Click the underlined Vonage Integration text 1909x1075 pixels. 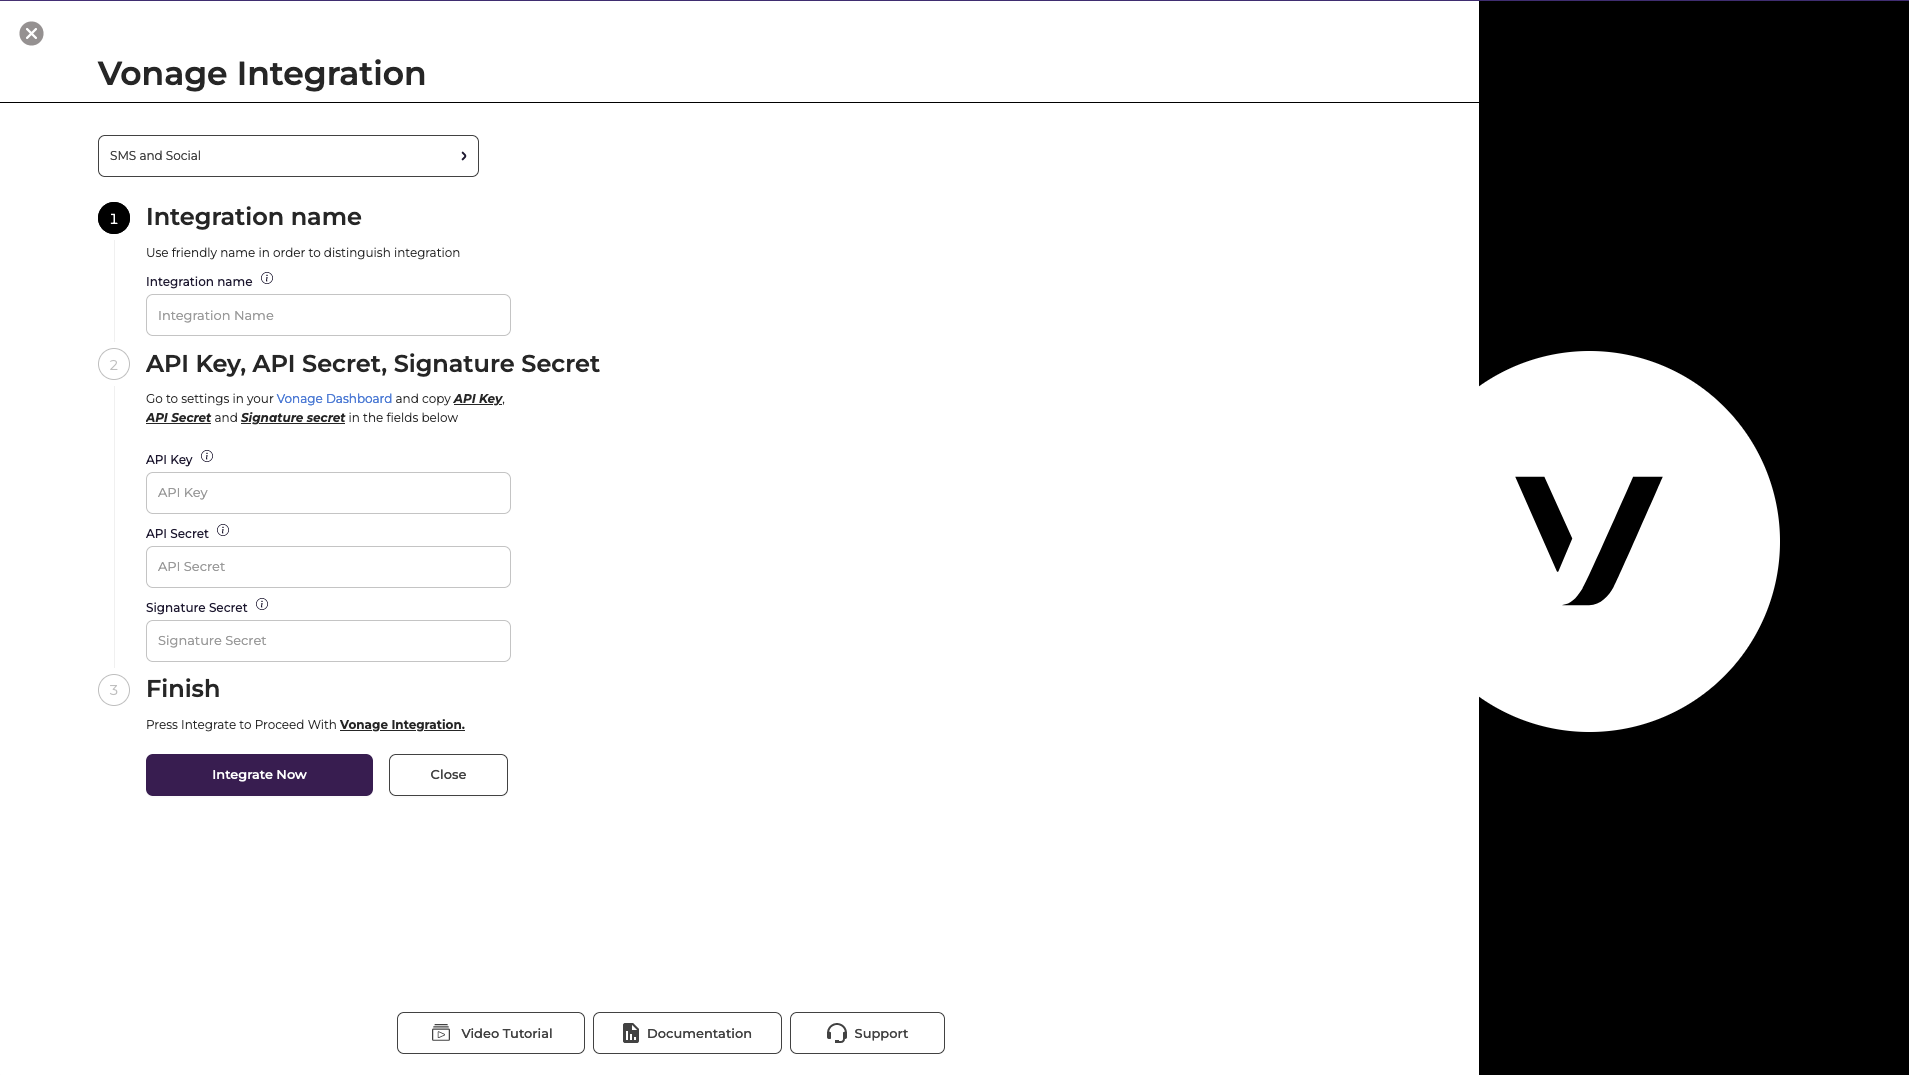point(402,725)
